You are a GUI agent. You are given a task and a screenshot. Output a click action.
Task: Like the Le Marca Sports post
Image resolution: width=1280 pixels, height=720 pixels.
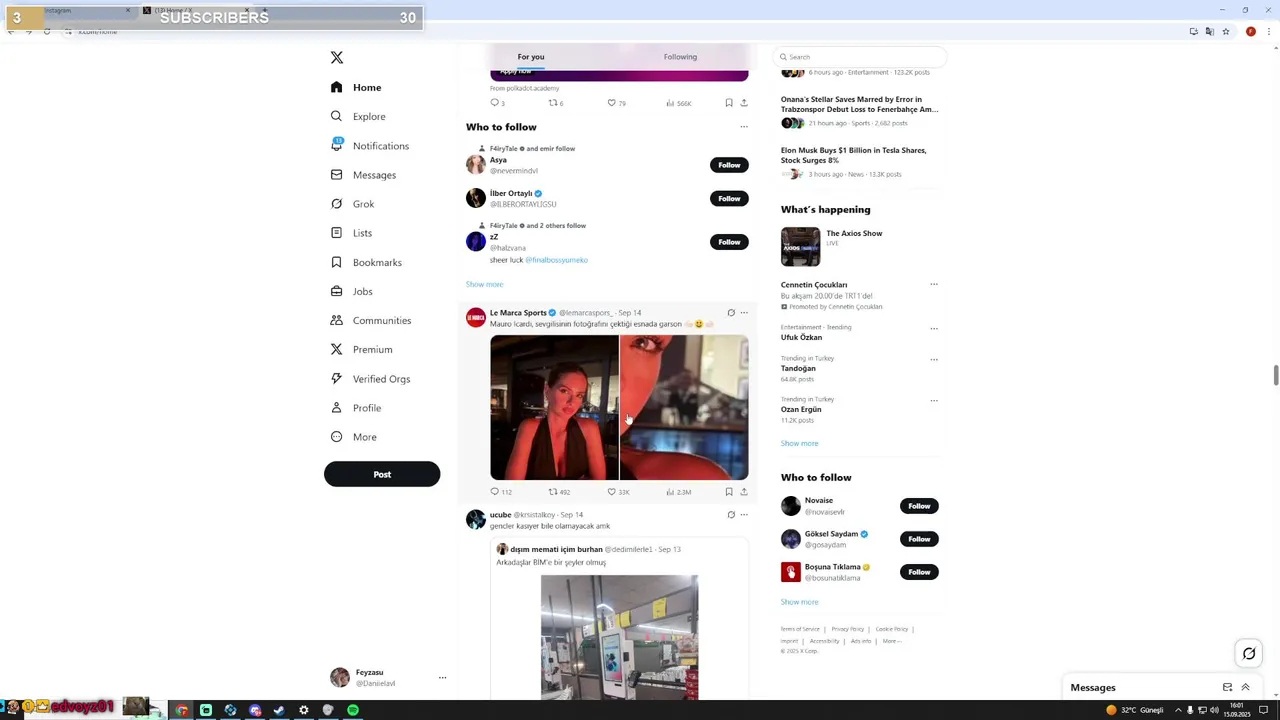click(619, 492)
